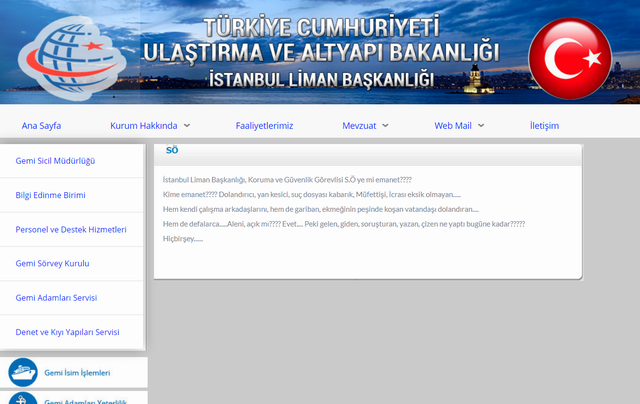The height and width of the screenshot is (404, 640).
Task: Click the Gemi Adamları Yeterlilik link text
Action: pos(85,400)
